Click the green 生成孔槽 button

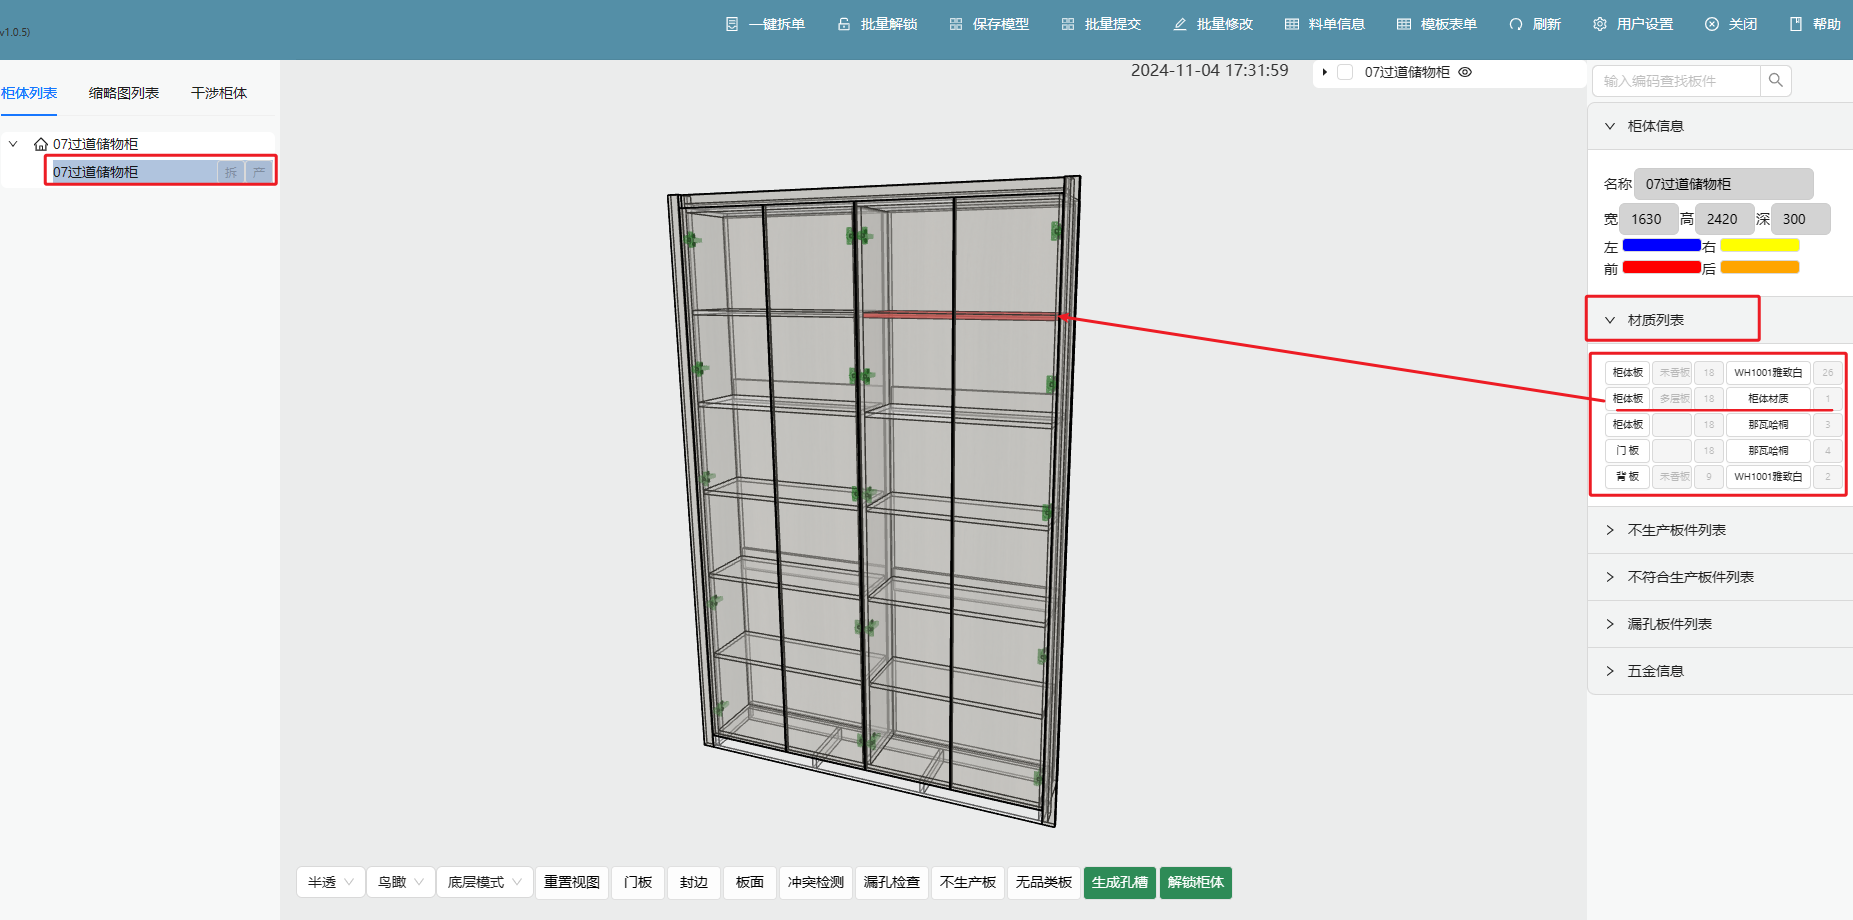tap(1119, 882)
